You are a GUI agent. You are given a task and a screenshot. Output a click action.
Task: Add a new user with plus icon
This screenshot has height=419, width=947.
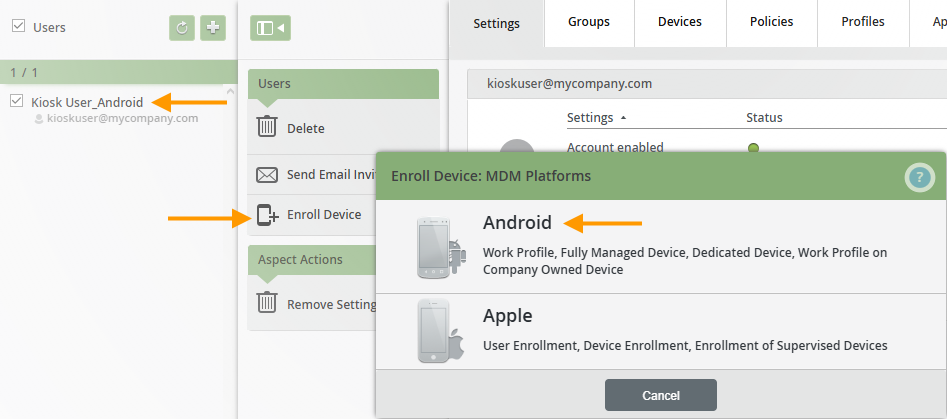[213, 28]
